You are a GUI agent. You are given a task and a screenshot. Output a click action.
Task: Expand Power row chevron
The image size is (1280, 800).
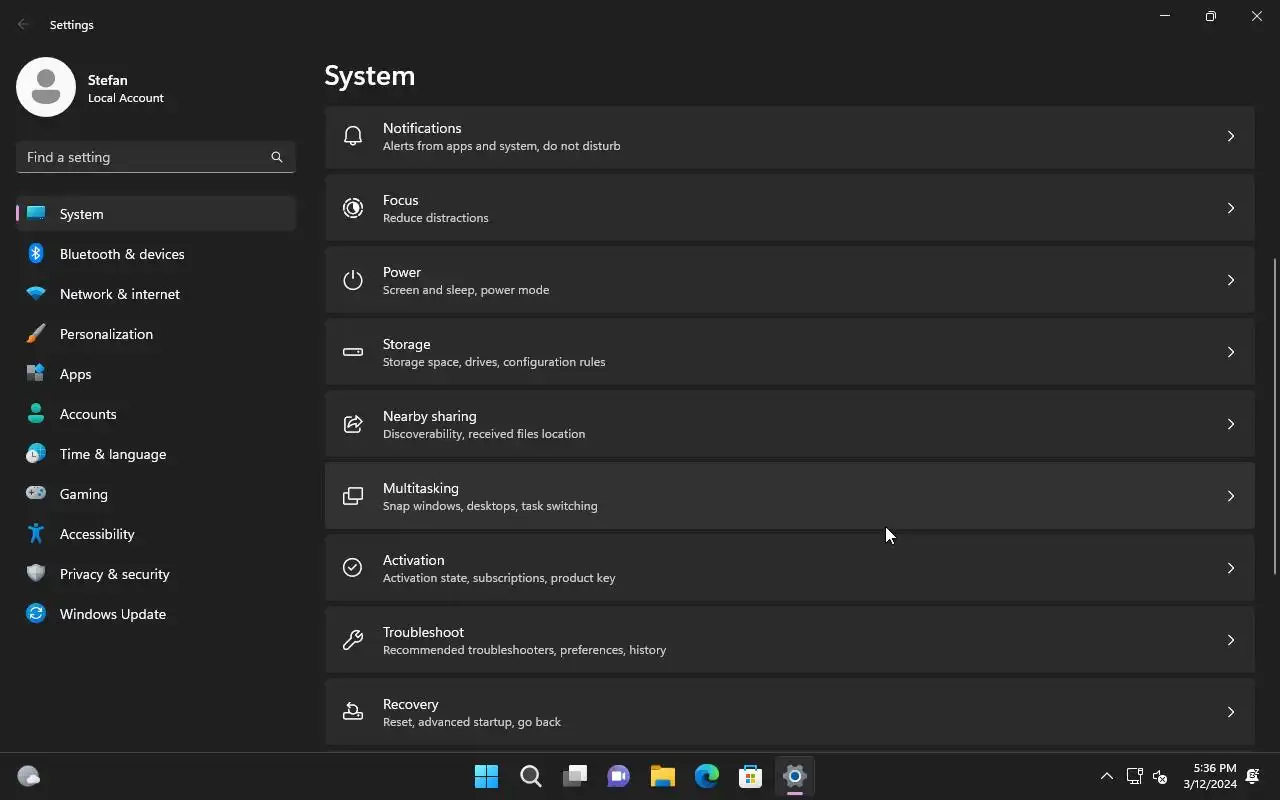click(1231, 280)
